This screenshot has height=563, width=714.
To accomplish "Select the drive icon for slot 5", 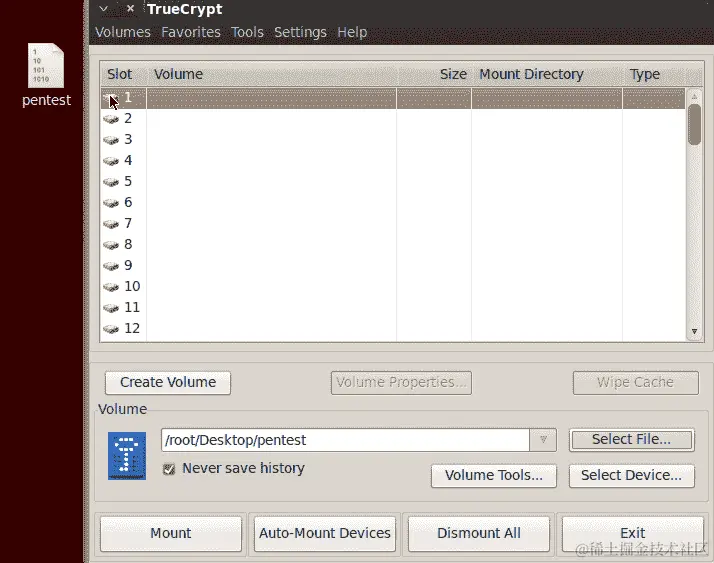I will point(111,182).
